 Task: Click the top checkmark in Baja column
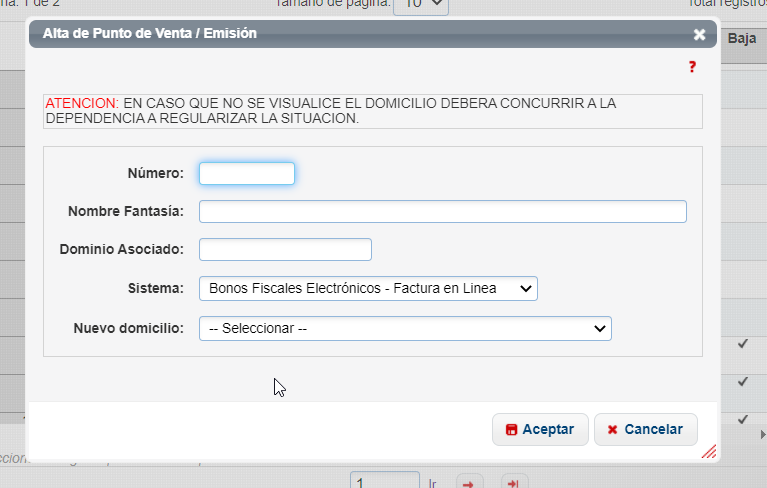(743, 344)
